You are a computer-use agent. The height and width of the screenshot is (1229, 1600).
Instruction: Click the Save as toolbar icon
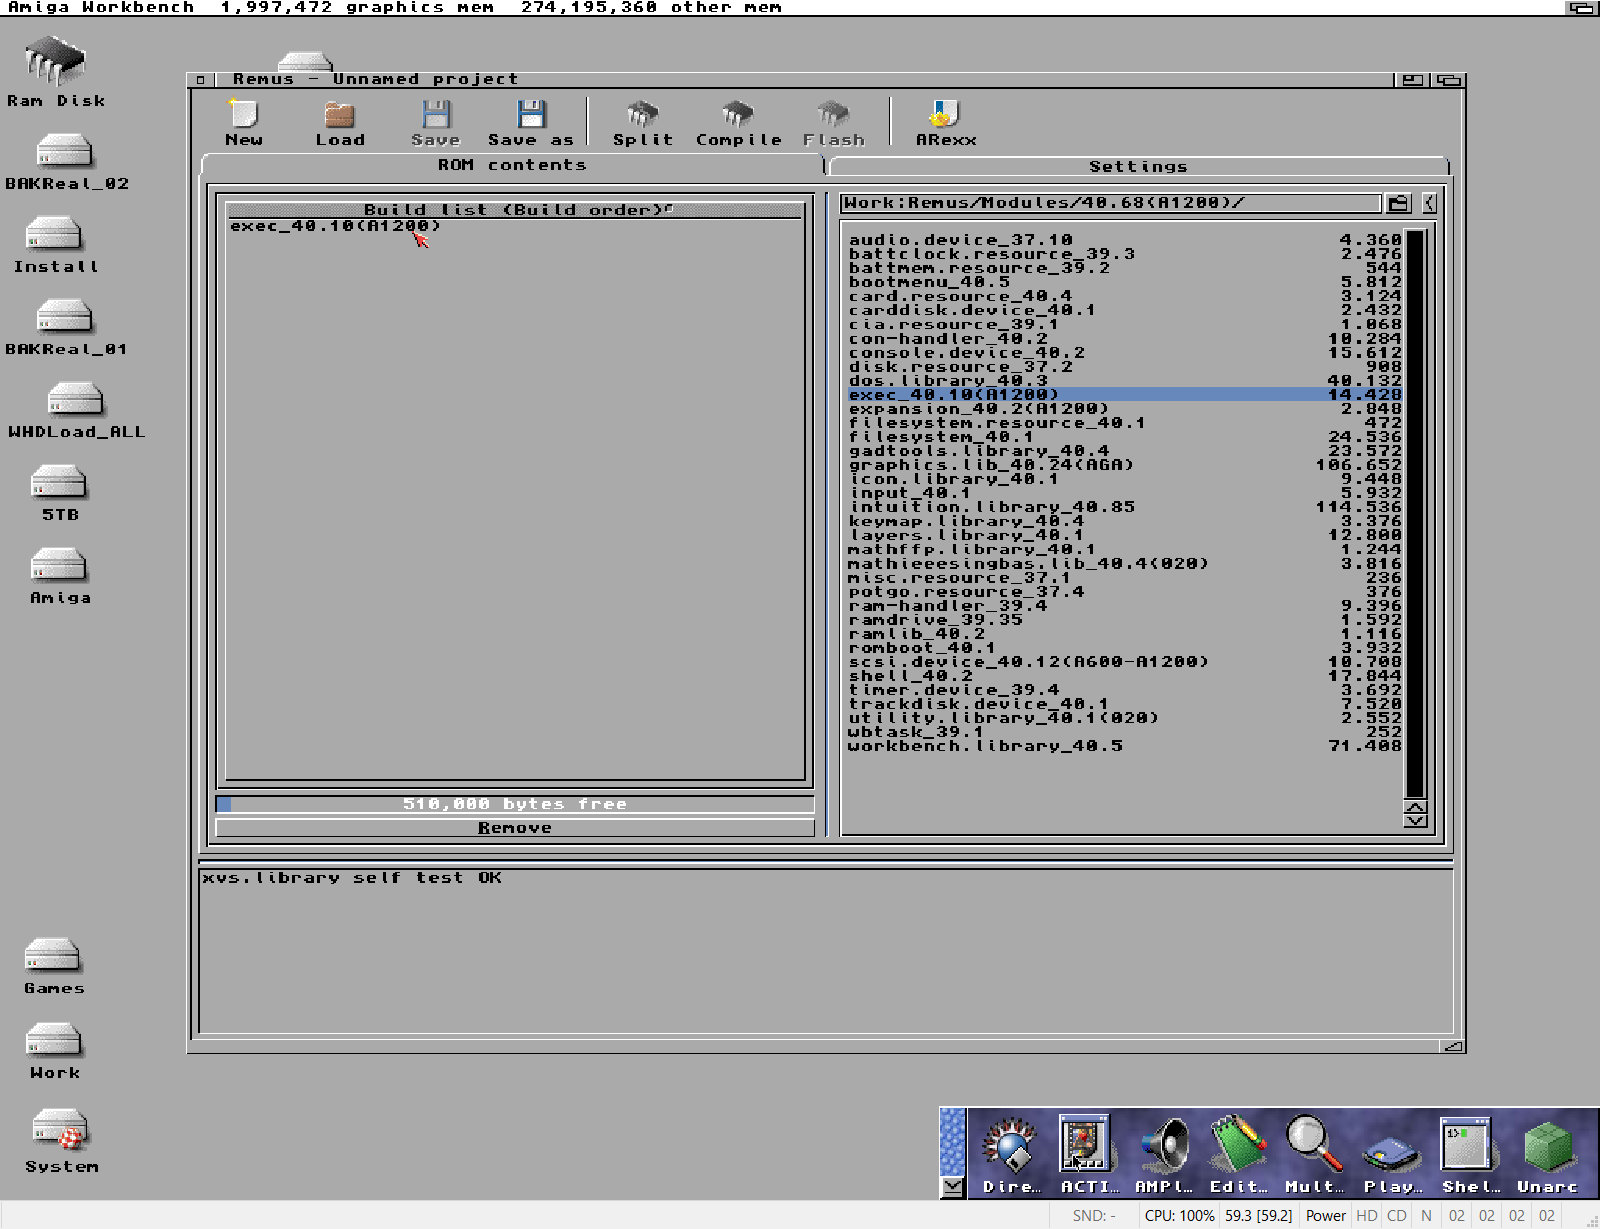point(531,123)
